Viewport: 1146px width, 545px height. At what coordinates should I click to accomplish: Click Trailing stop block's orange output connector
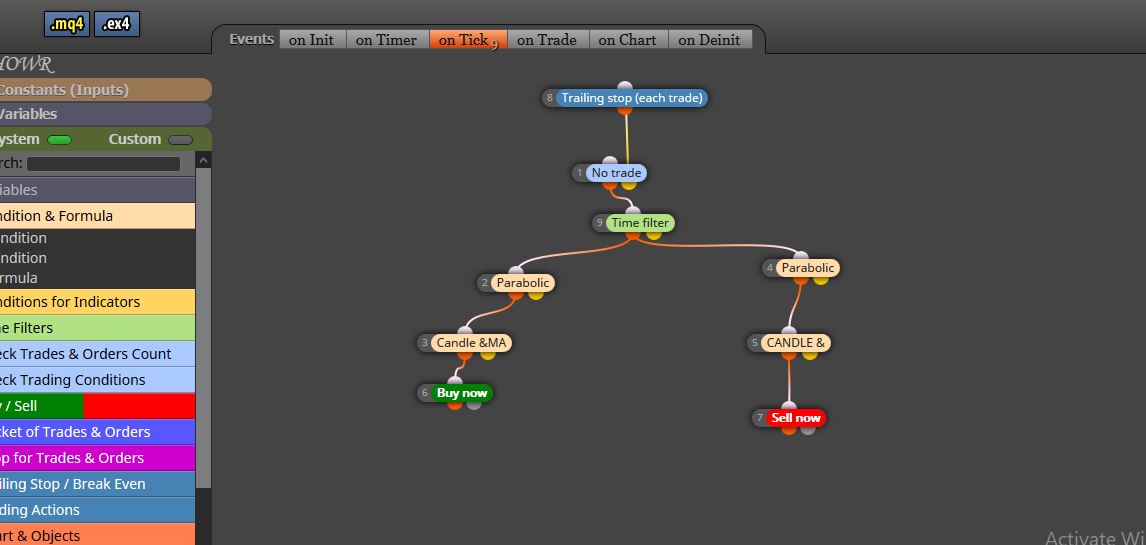pos(625,109)
